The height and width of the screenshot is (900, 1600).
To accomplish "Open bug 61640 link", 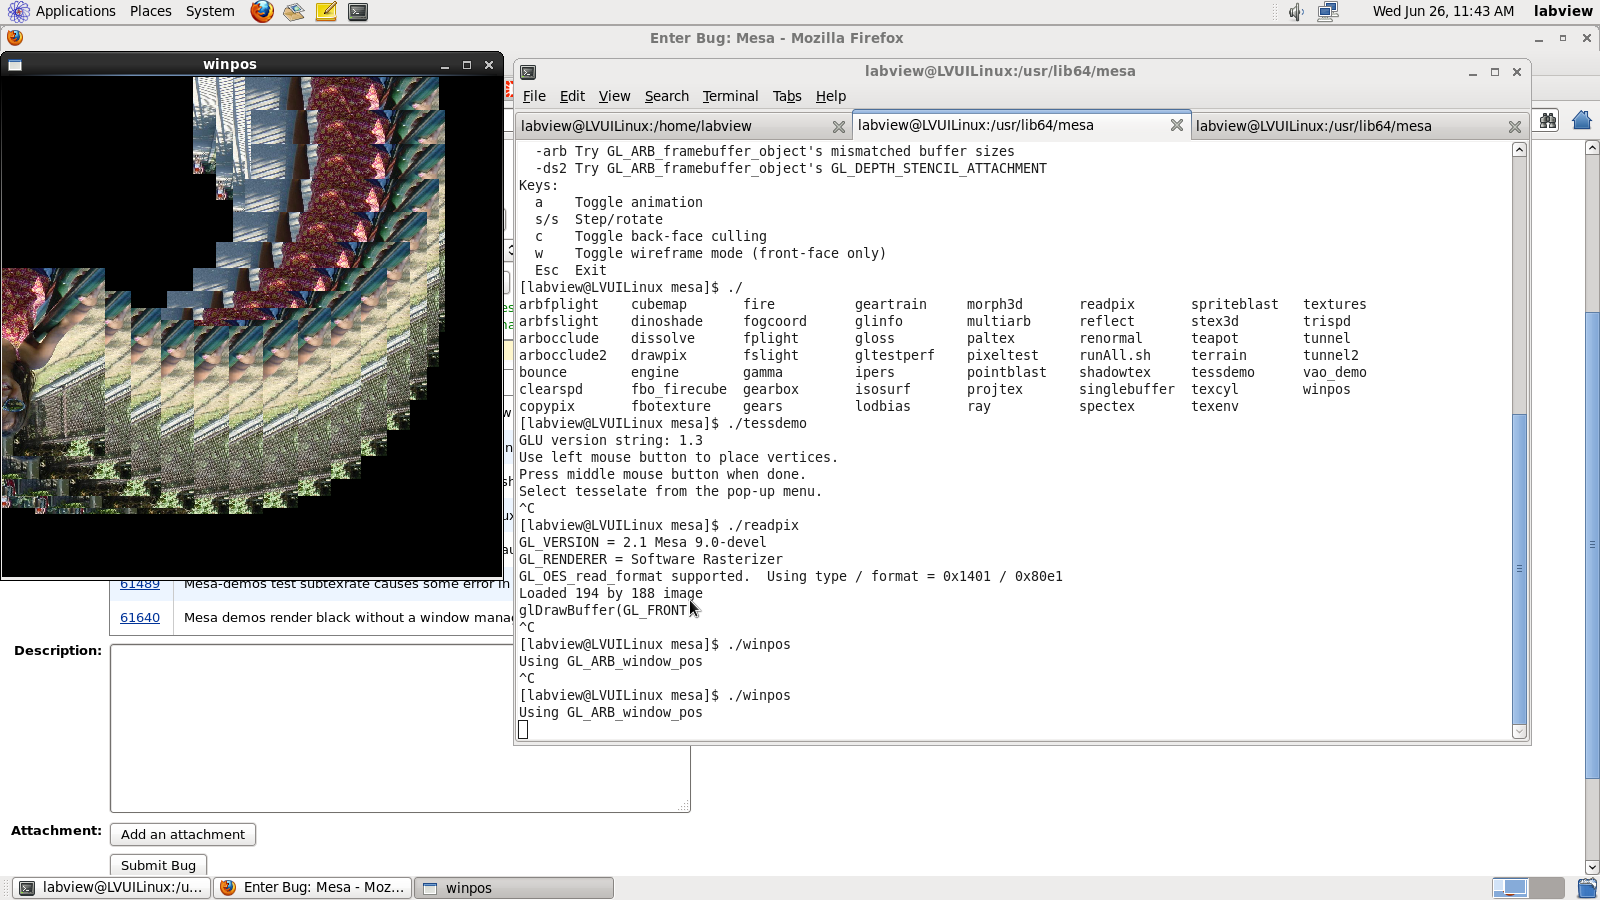I will tap(140, 618).
